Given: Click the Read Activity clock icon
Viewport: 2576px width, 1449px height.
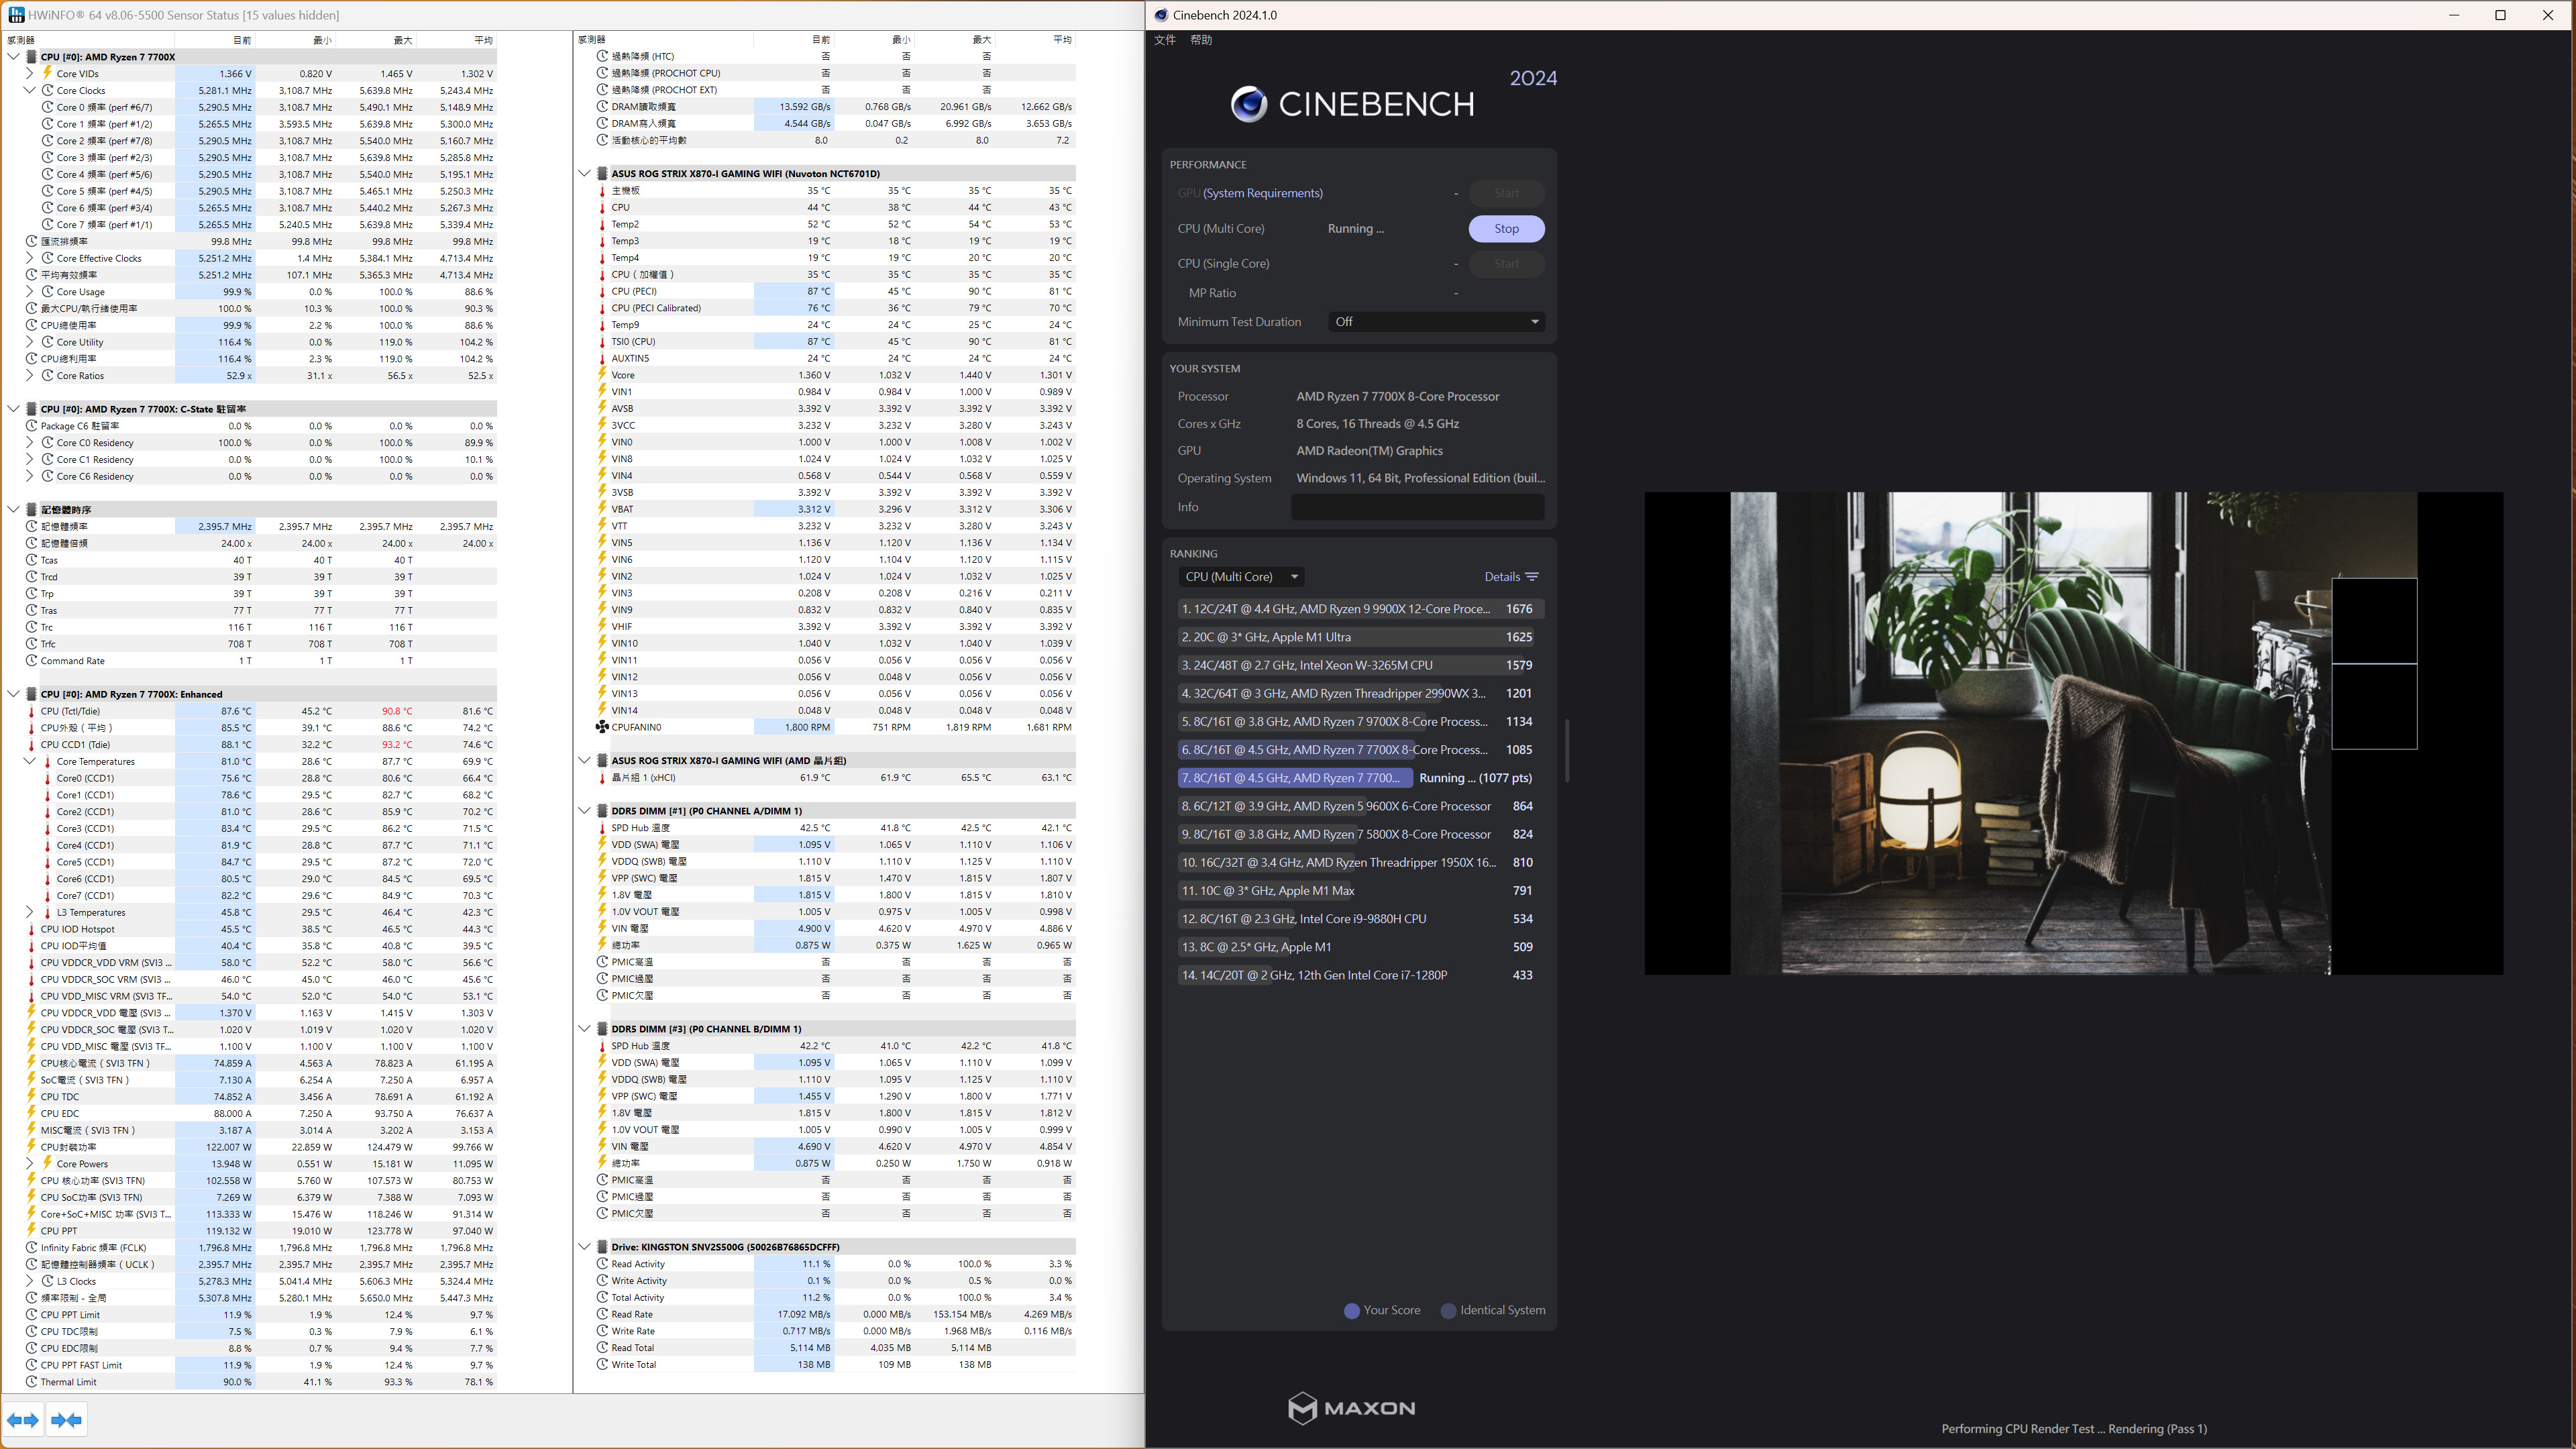Looking at the screenshot, I should coord(602,1264).
